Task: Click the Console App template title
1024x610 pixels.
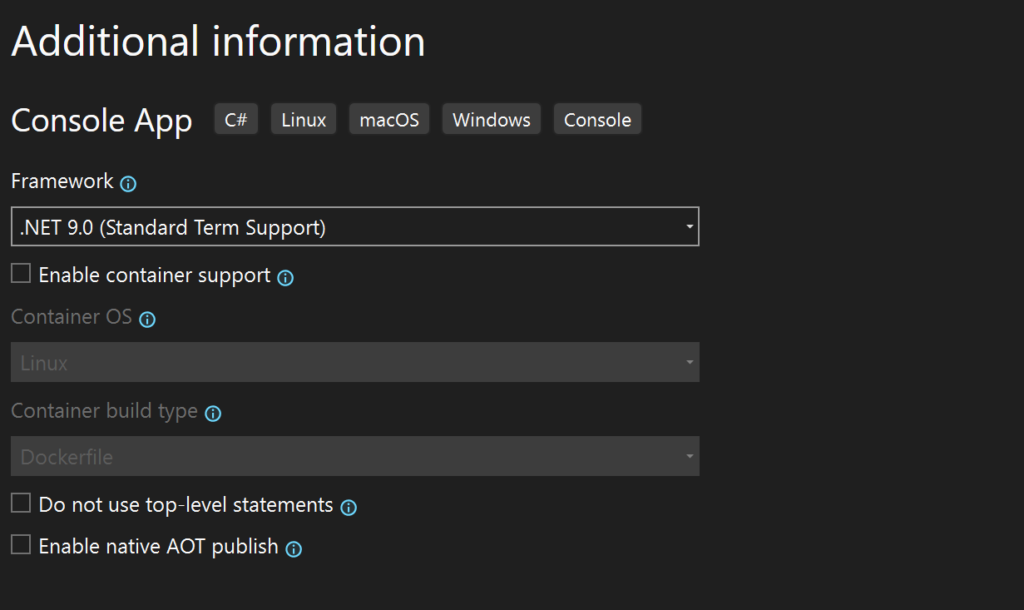Action: coord(101,121)
